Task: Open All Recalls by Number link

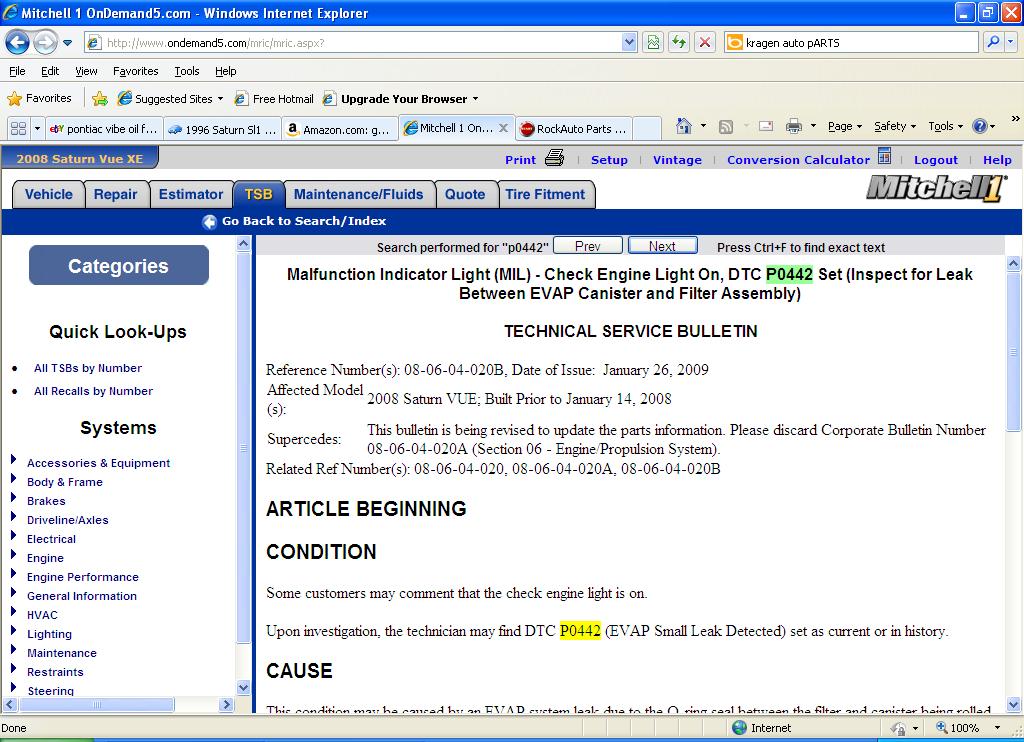Action: click(93, 391)
